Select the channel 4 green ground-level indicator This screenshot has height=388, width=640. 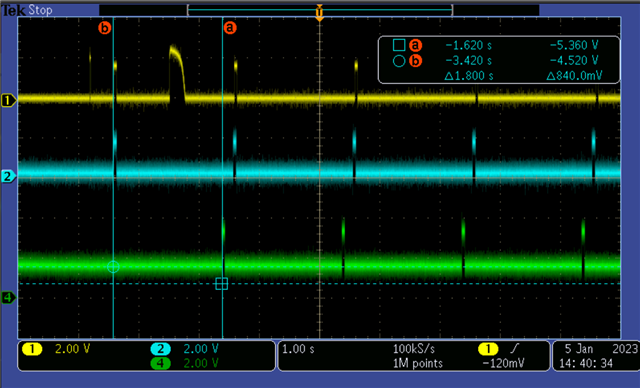coord(8,297)
